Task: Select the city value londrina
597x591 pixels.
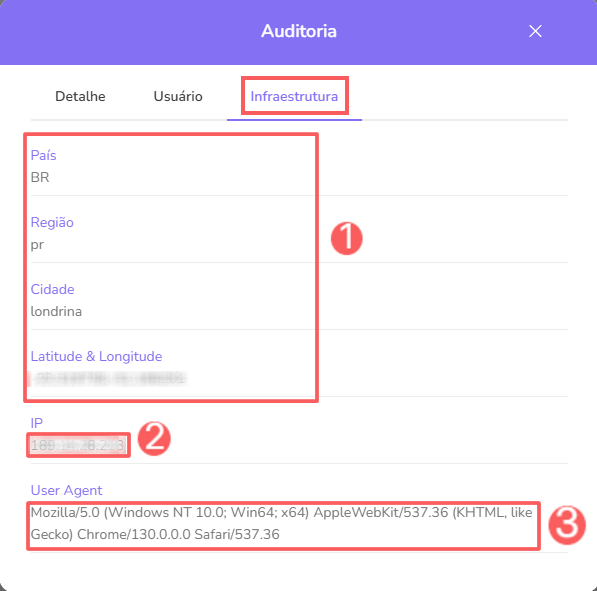Action: [56, 311]
